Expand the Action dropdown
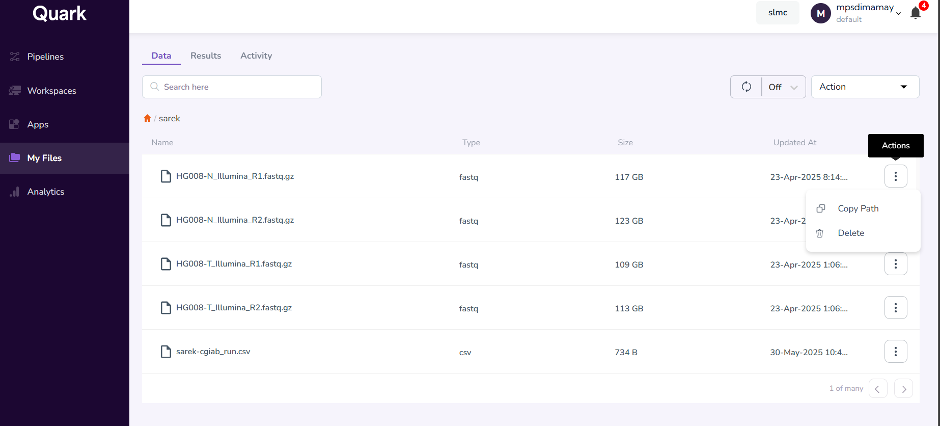This screenshot has height=427, width=941. tap(865, 87)
